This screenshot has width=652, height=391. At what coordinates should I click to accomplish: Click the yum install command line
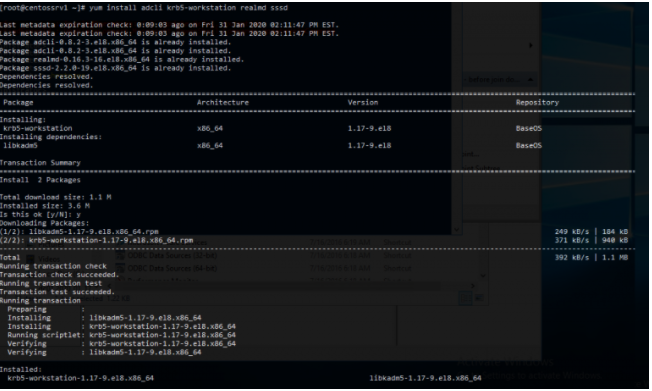coord(144,7)
